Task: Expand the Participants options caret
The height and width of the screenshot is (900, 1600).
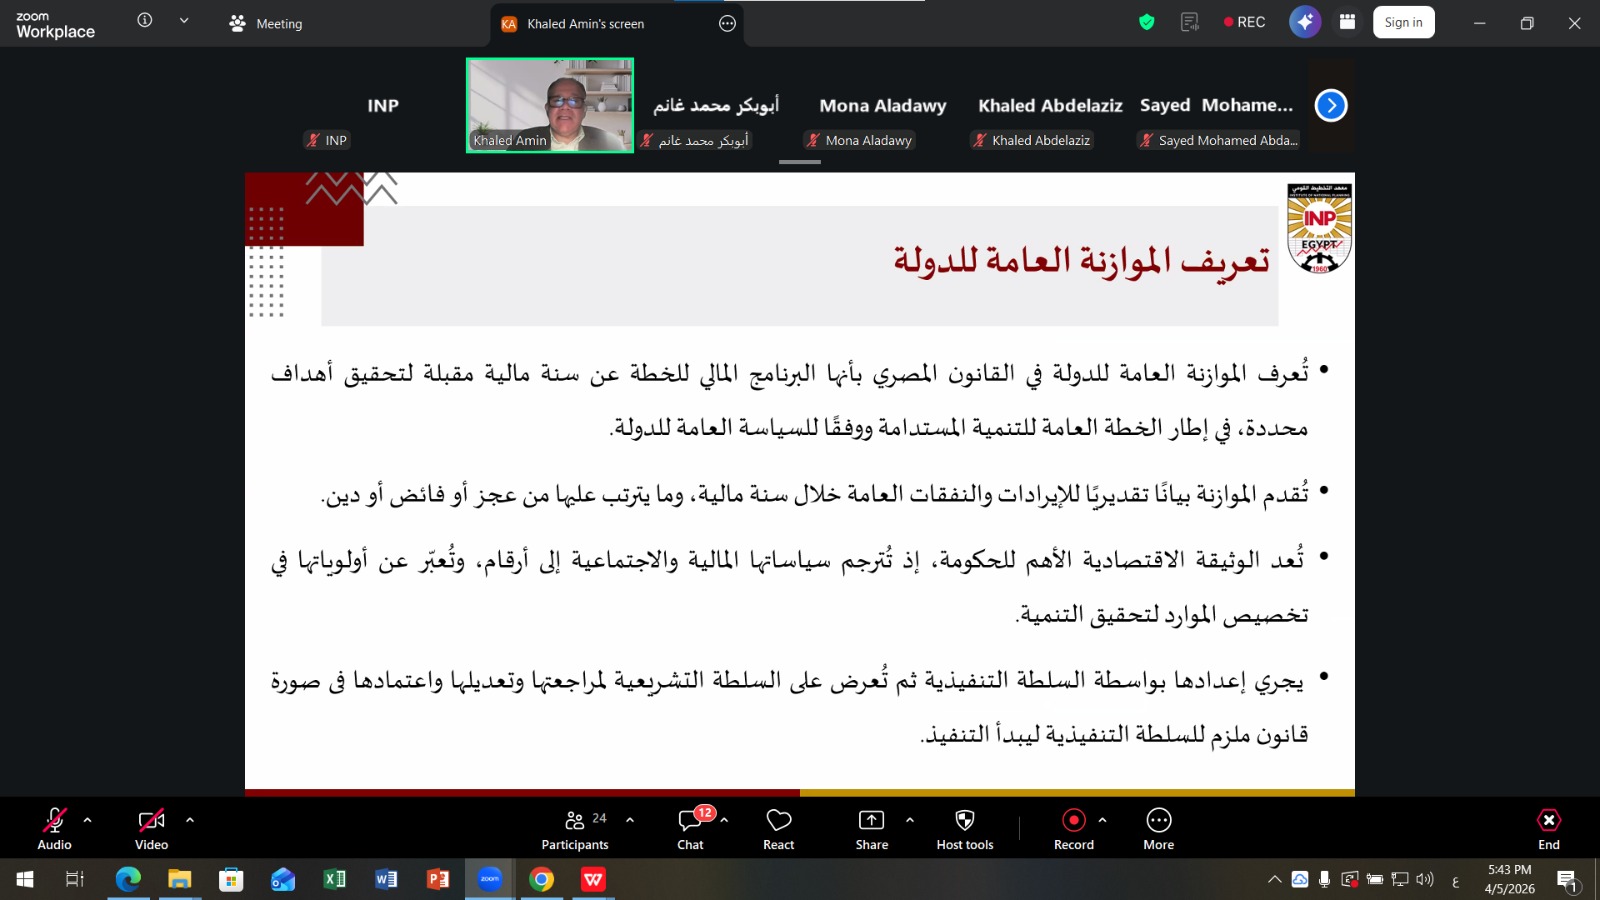Action: 630,820
